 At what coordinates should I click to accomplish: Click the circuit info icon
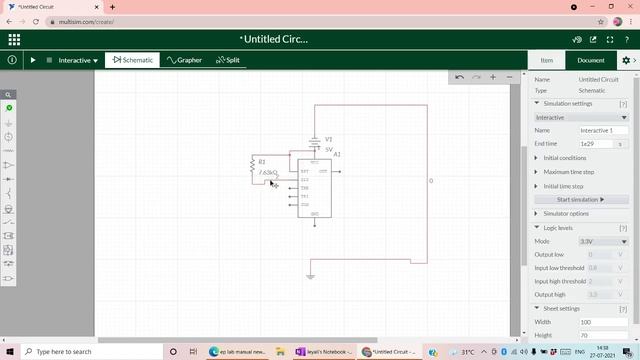click(x=12, y=60)
